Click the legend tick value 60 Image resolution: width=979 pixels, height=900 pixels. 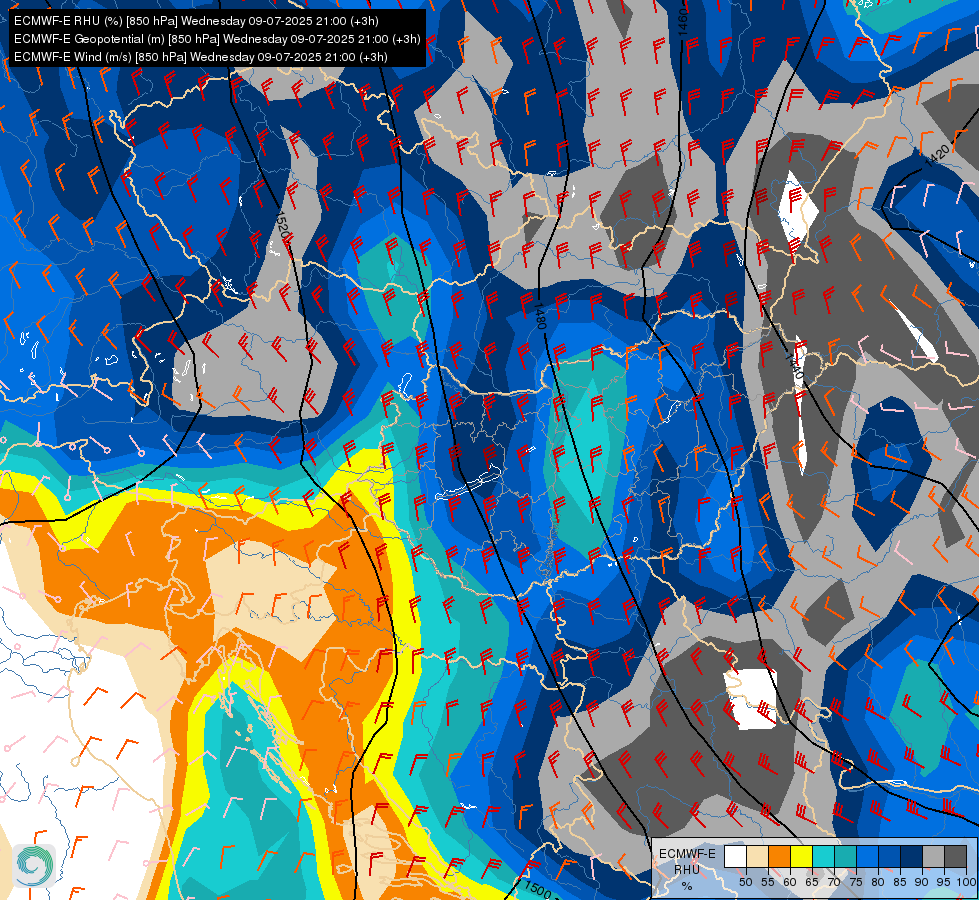[790, 882]
